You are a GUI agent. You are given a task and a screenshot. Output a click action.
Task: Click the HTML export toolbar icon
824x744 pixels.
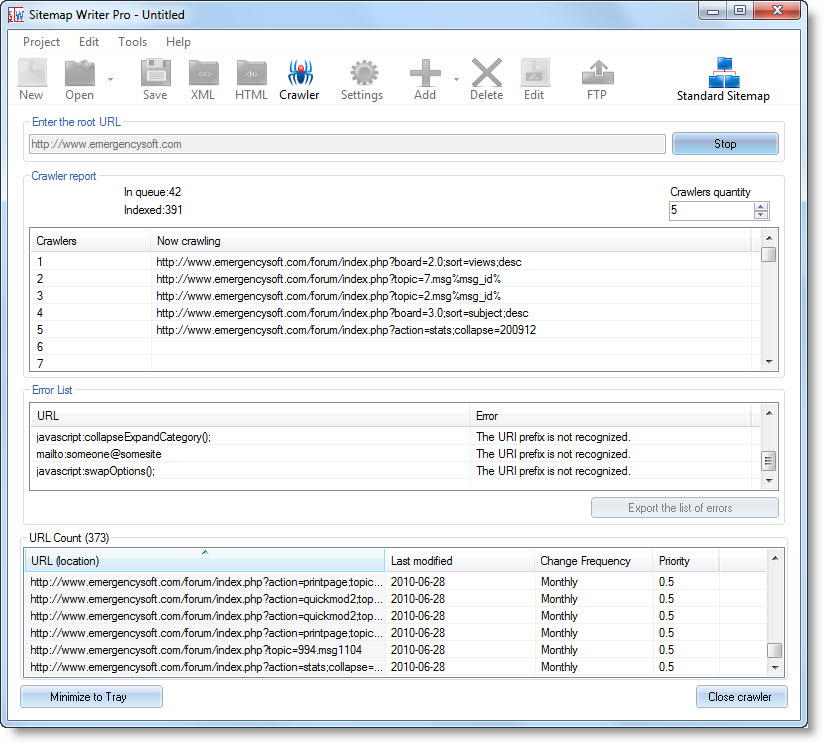(252, 73)
